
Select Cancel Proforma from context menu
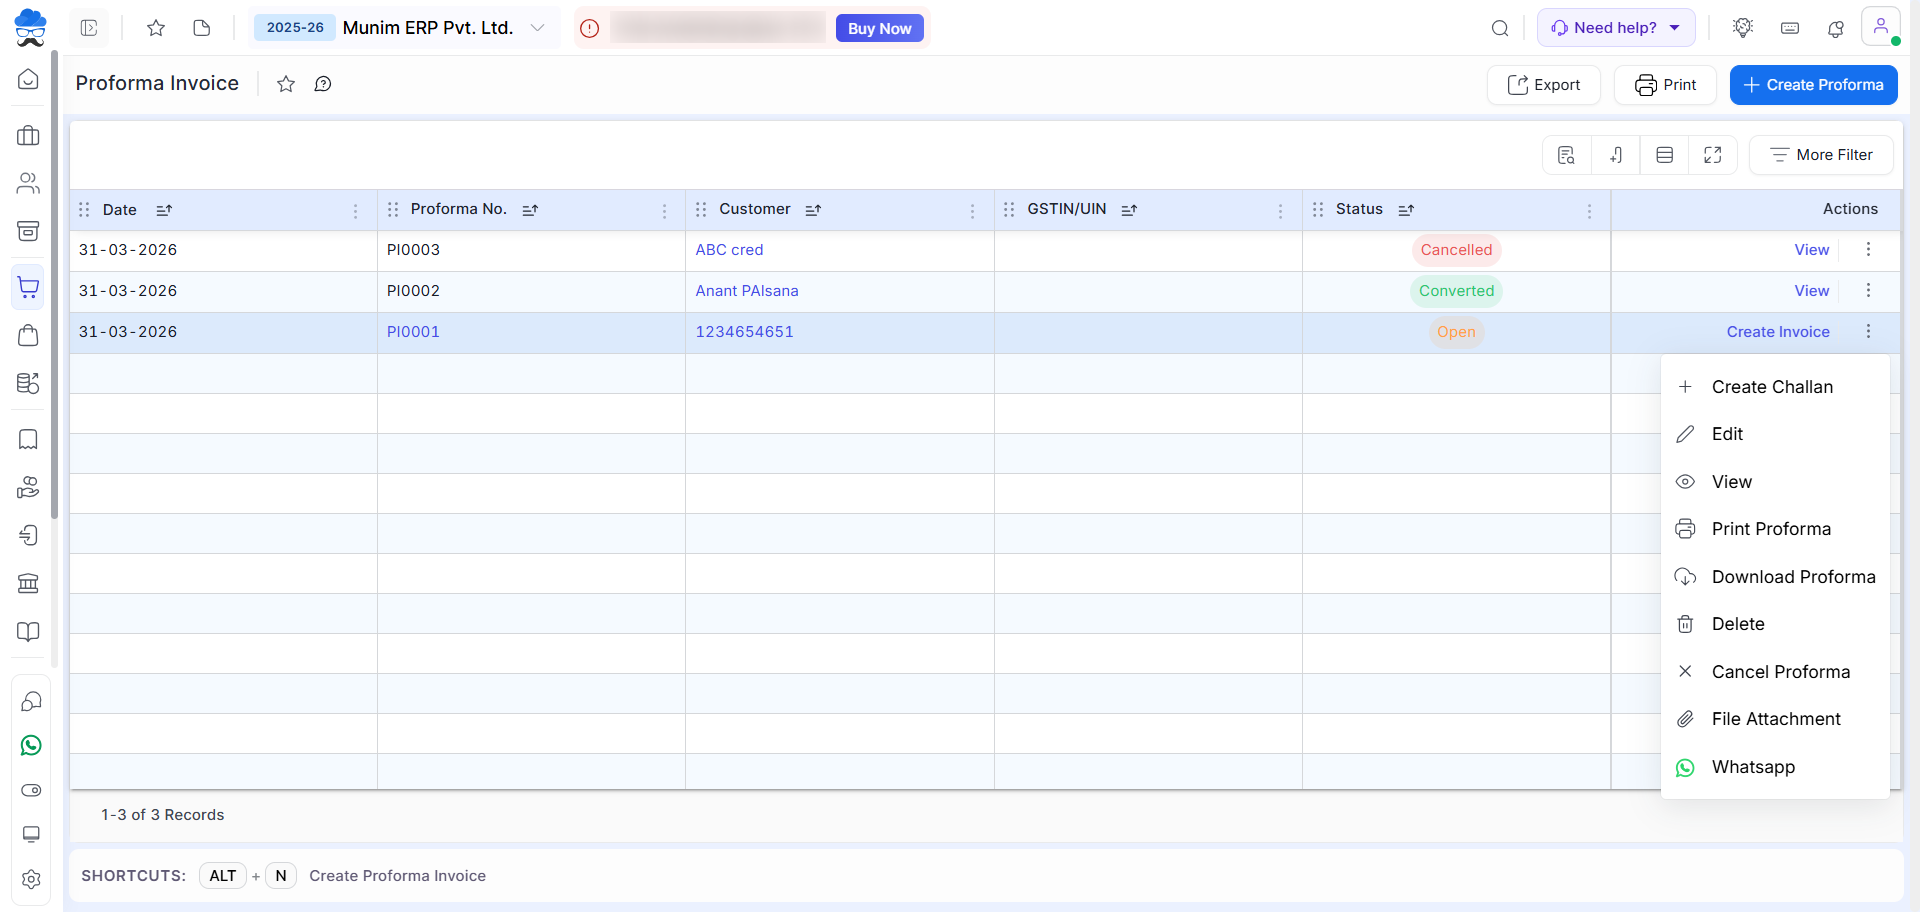click(1780, 672)
